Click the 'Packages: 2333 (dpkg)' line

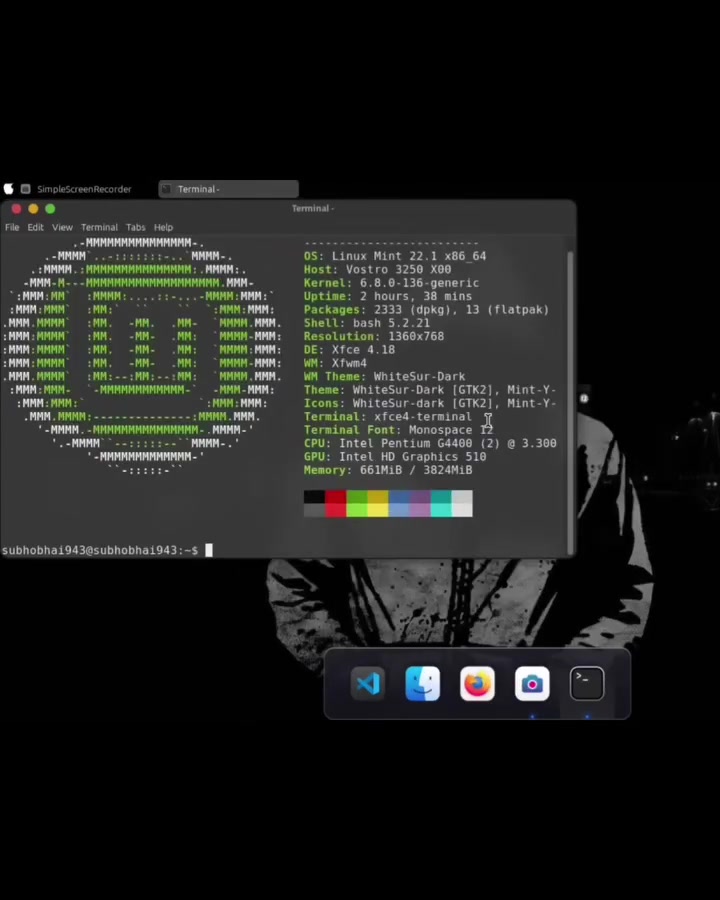point(427,309)
